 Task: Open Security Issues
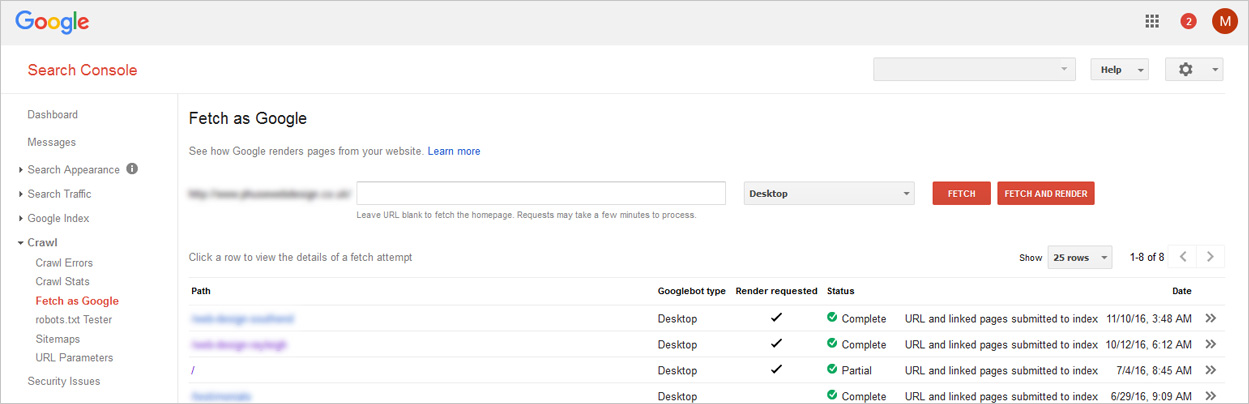[64, 382]
